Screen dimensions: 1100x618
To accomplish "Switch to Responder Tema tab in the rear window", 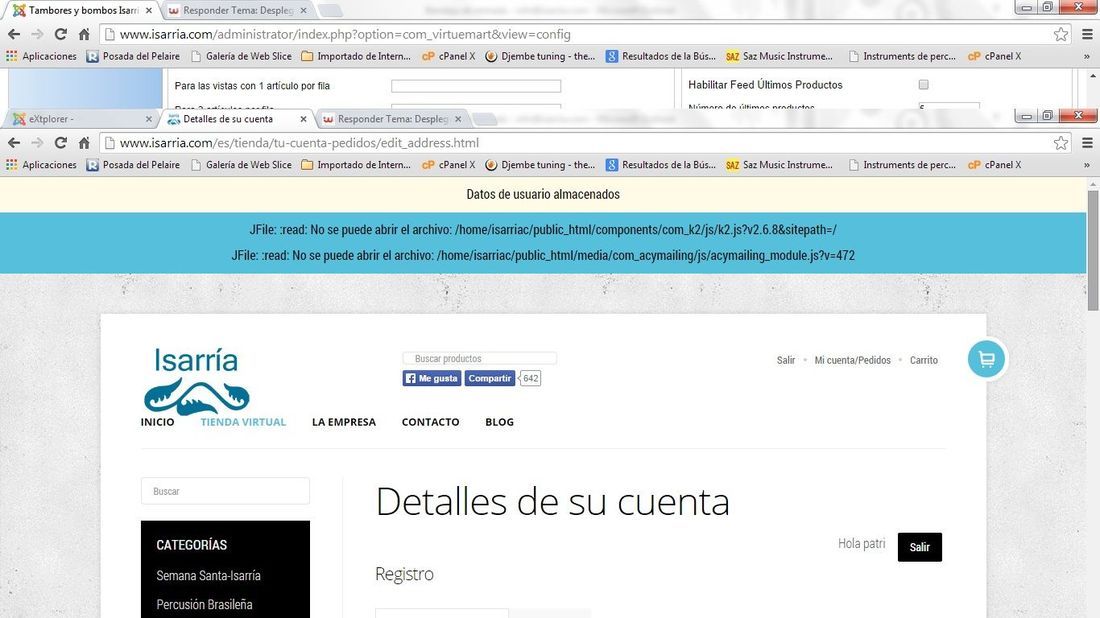I will [x=235, y=11].
